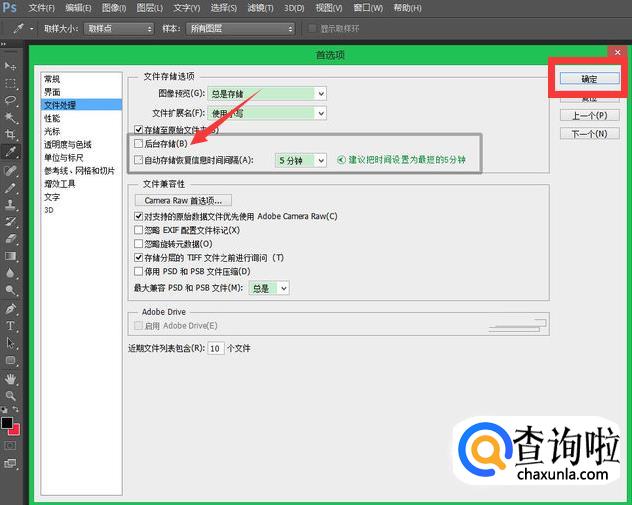Open 最大兼容 PSD 和 PSB 文件 dropdown
Screen dimensions: 632x505
click(x=270, y=288)
